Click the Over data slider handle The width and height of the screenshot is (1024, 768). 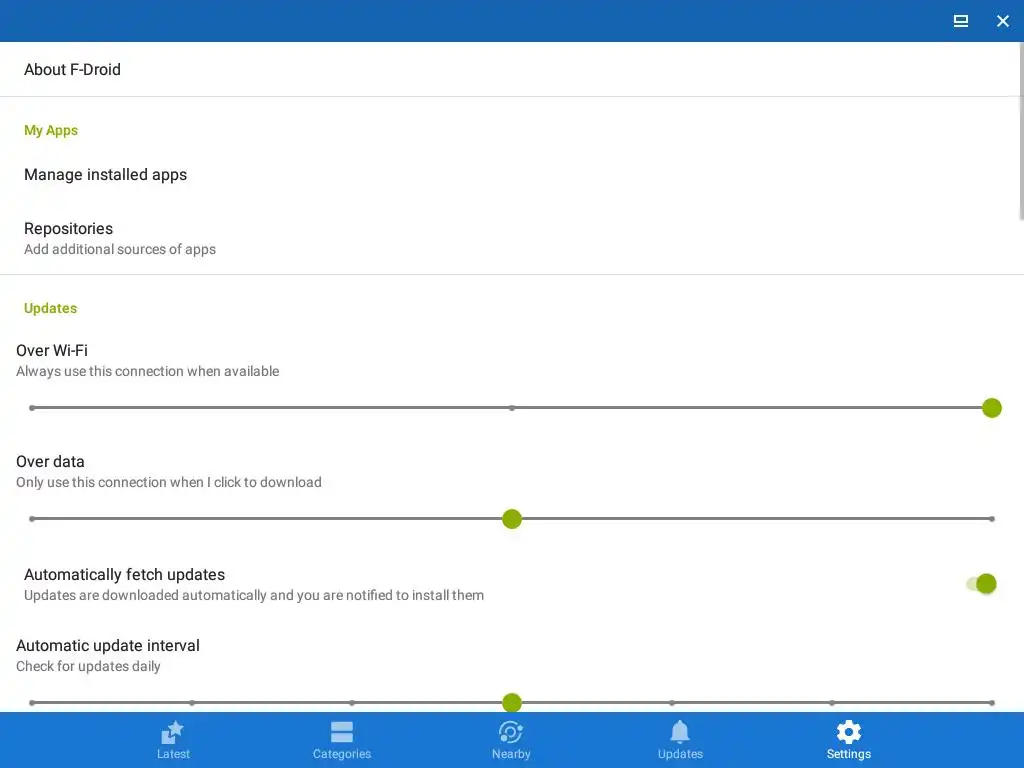(512, 519)
